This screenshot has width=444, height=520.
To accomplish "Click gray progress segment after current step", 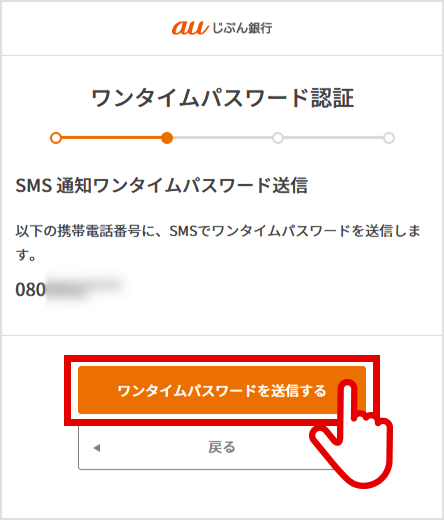I will pos(222,138).
